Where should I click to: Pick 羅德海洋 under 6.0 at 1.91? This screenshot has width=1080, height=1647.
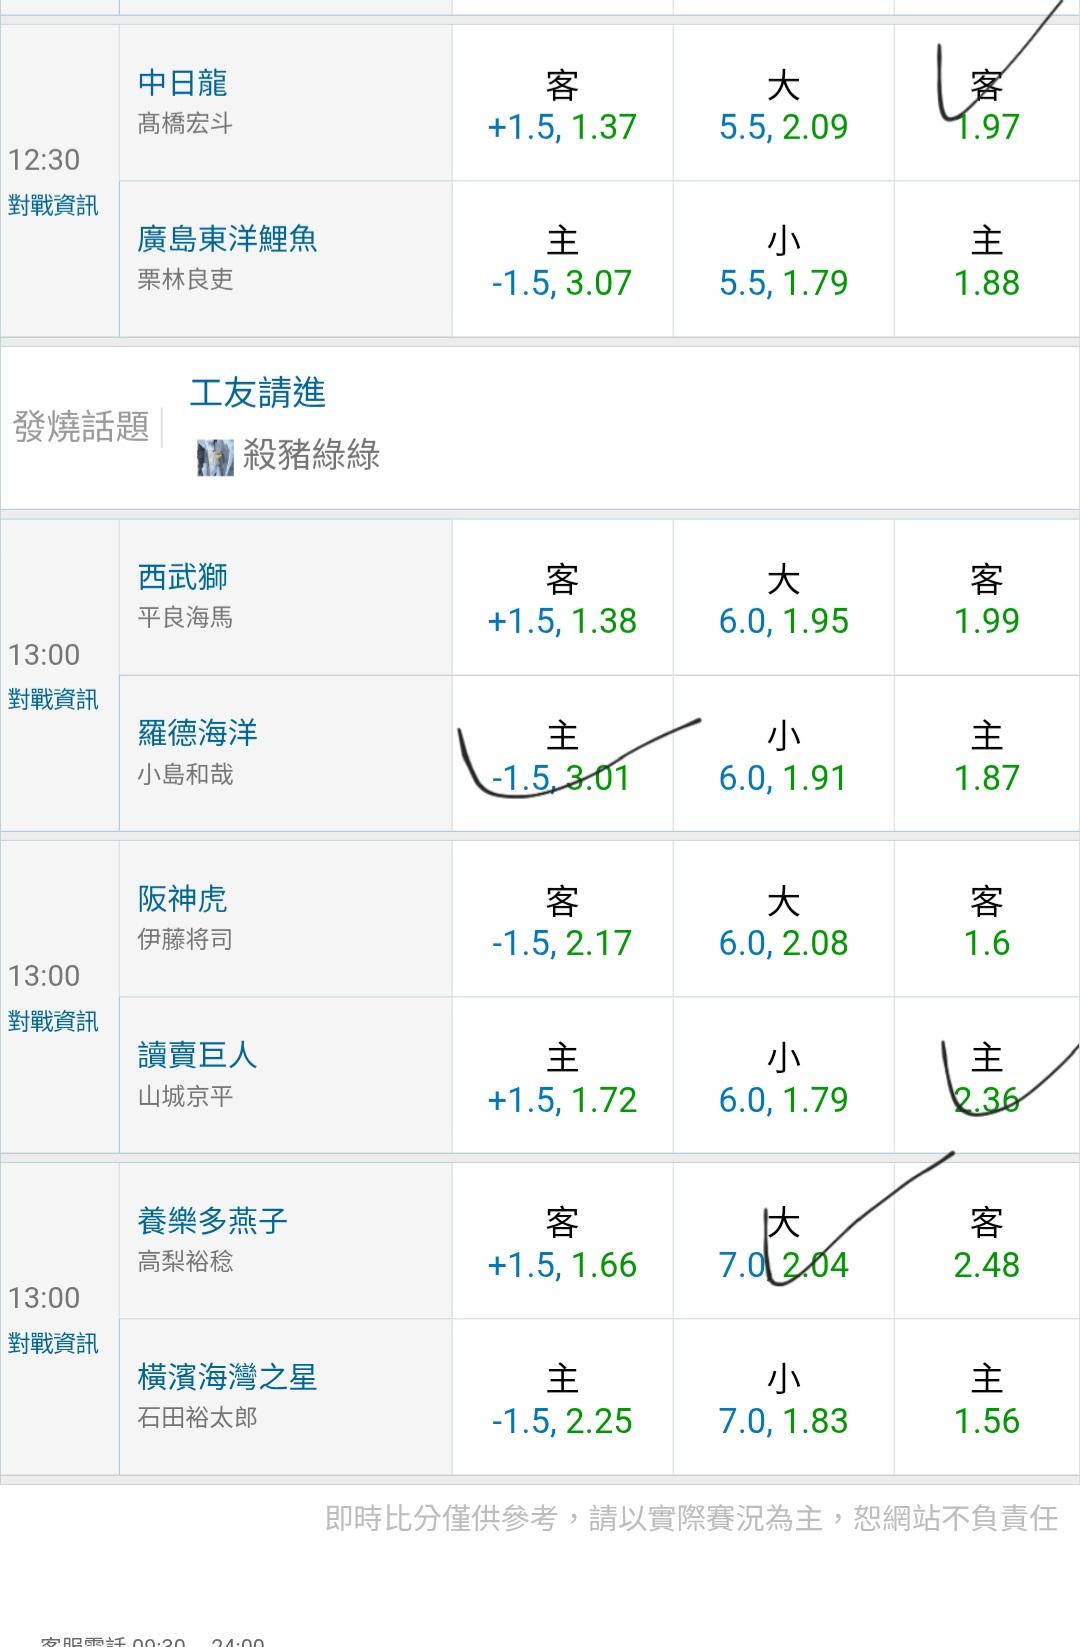783,757
